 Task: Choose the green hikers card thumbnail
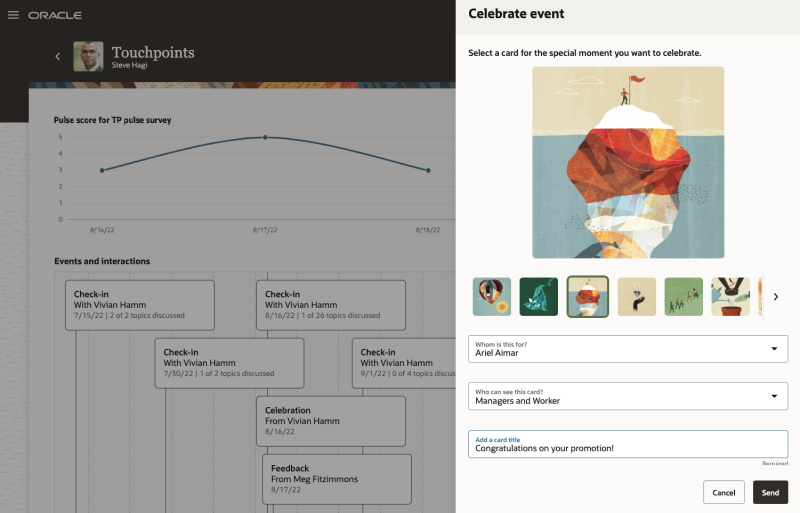click(x=684, y=297)
